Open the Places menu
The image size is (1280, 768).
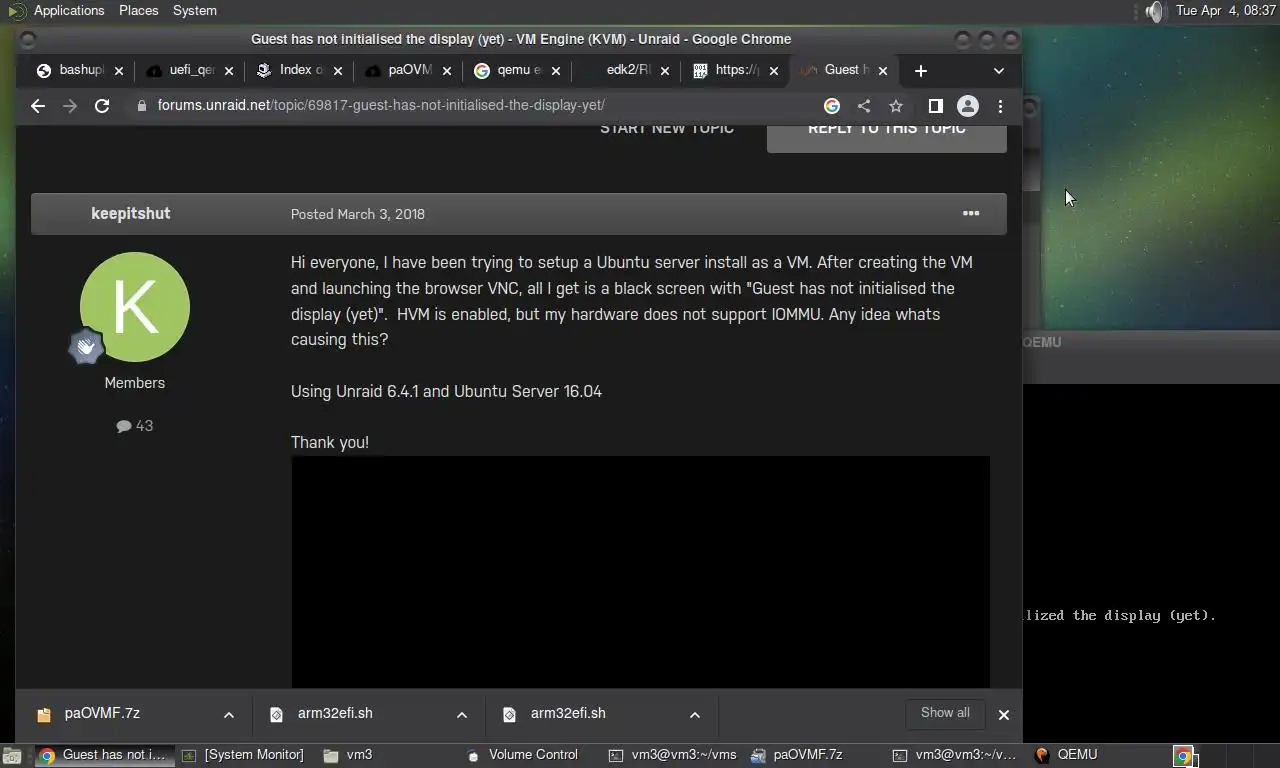click(x=138, y=11)
